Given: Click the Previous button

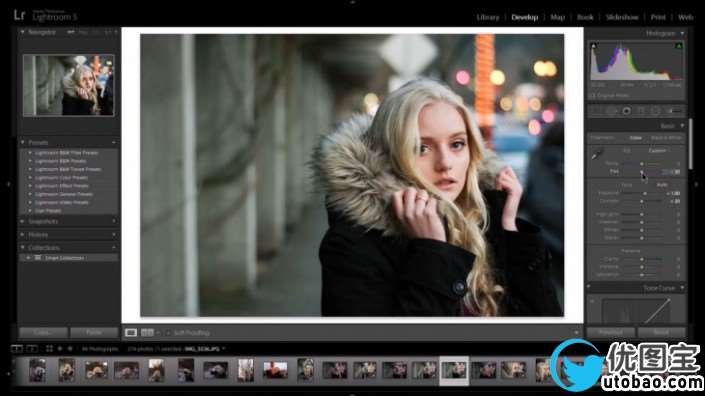Looking at the screenshot, I should (611, 332).
